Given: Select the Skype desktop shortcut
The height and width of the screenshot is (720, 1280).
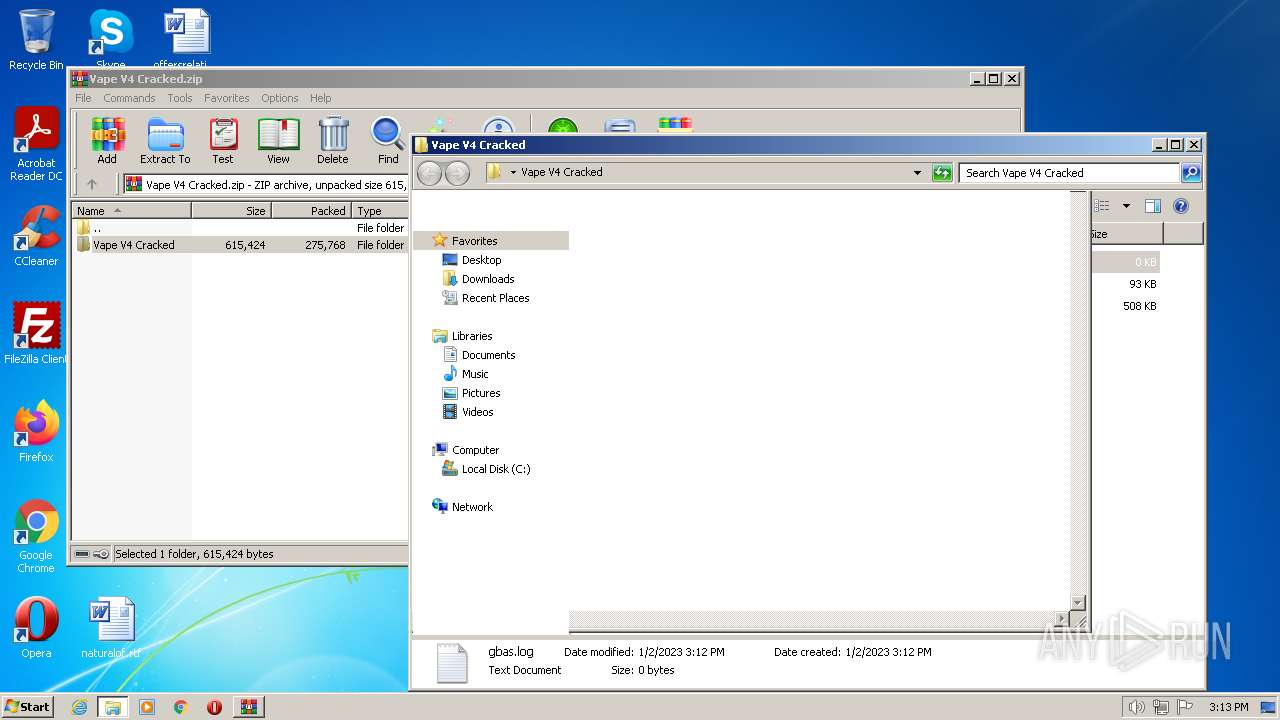Looking at the screenshot, I should pos(110,40).
